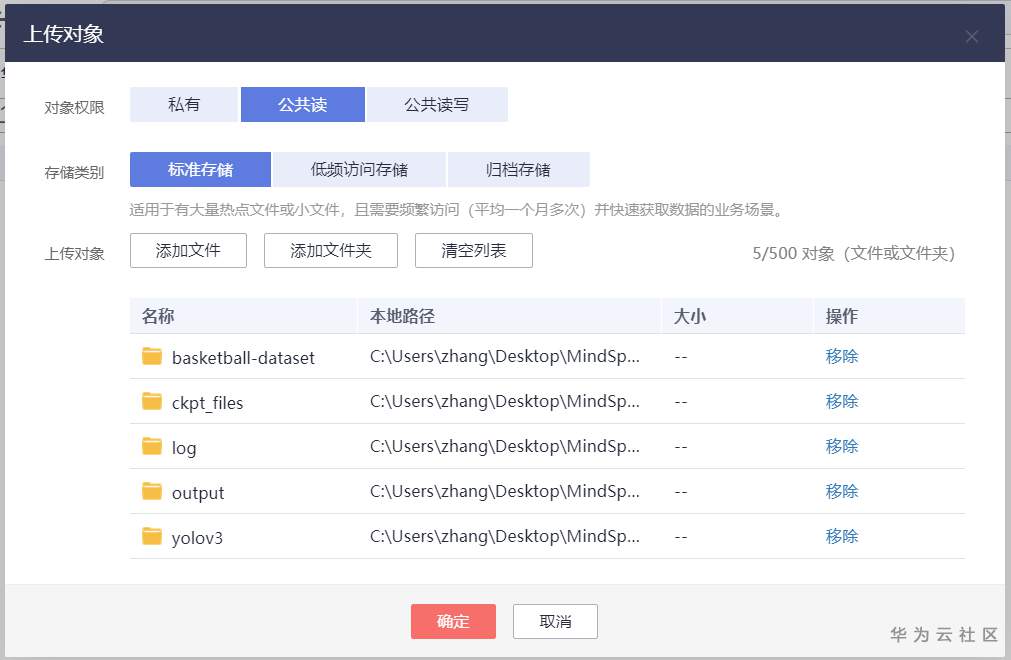Select the yolov3 name text
The width and height of the screenshot is (1011, 660).
[197, 538]
